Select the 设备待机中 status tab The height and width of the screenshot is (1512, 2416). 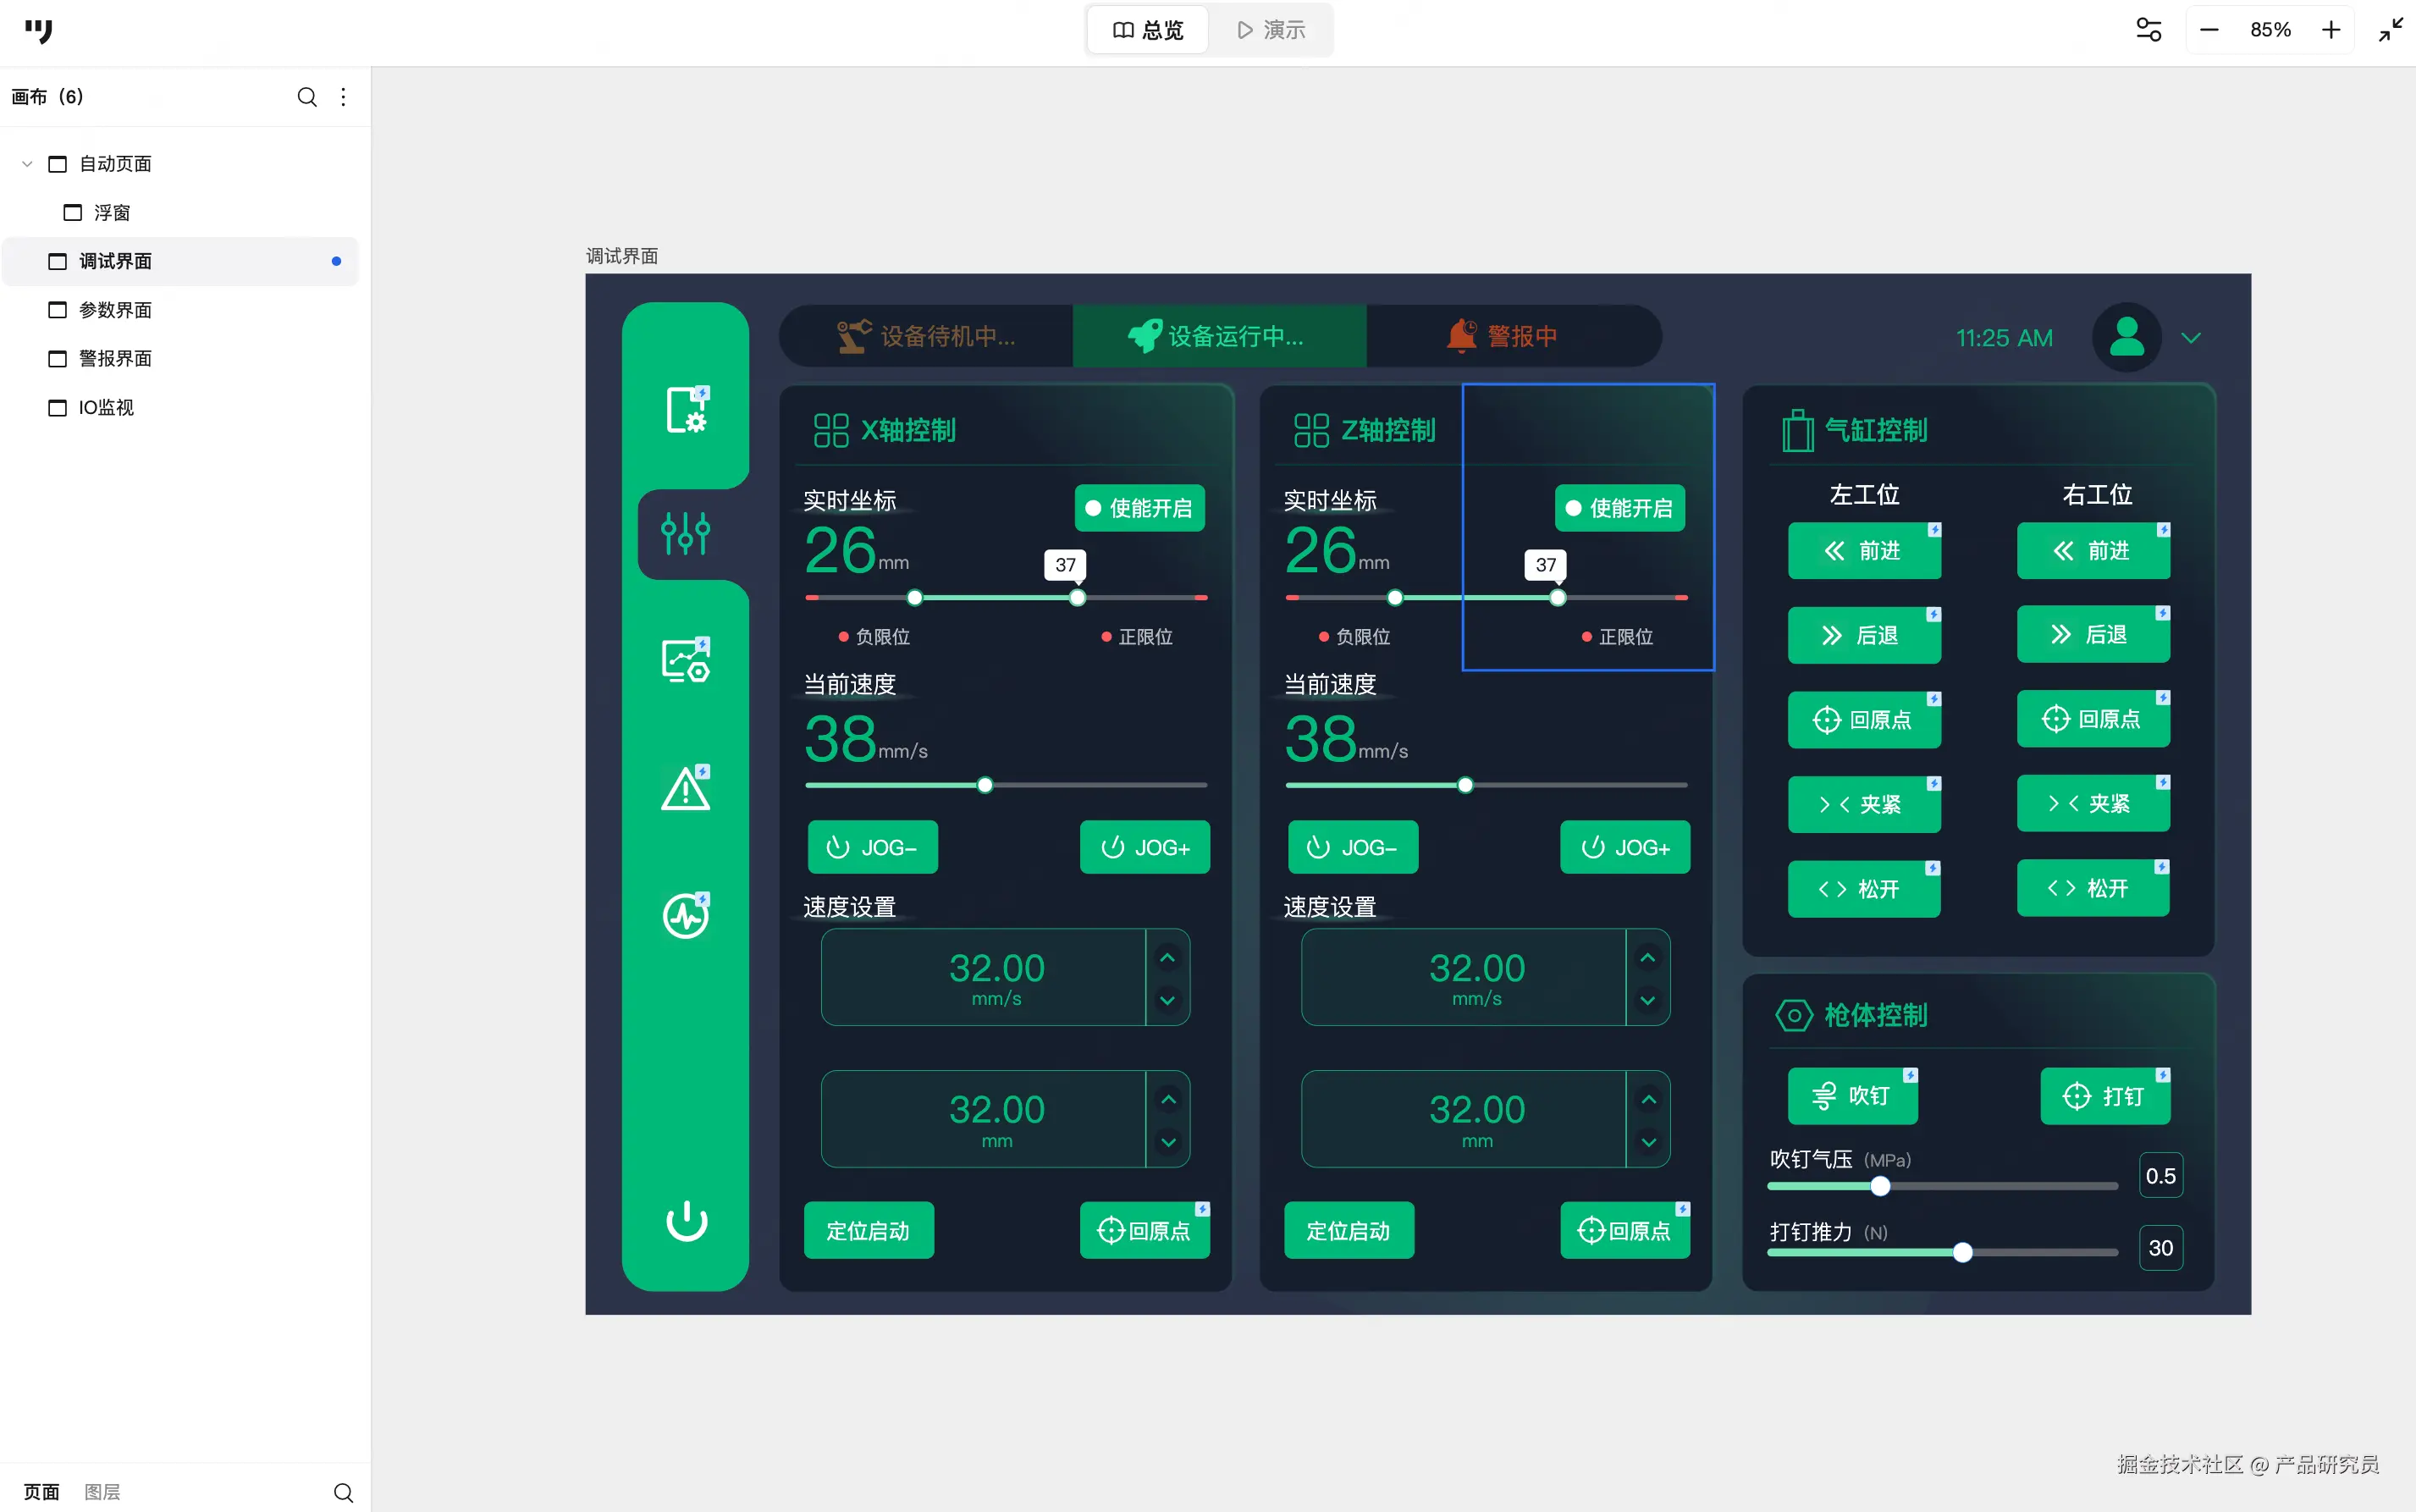point(926,336)
